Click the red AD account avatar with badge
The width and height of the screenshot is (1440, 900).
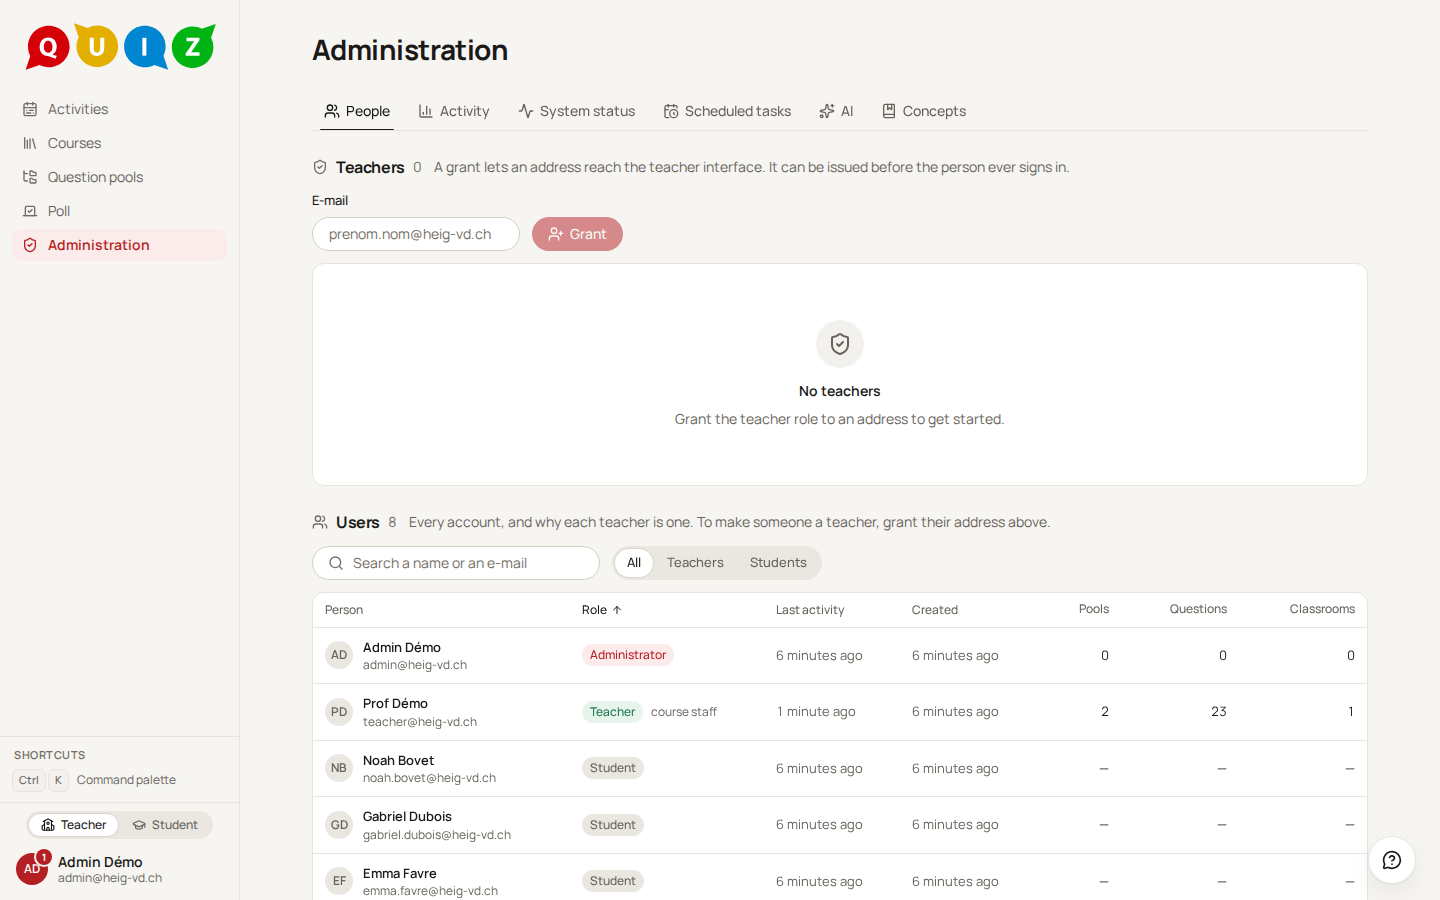pyautogui.click(x=32, y=869)
